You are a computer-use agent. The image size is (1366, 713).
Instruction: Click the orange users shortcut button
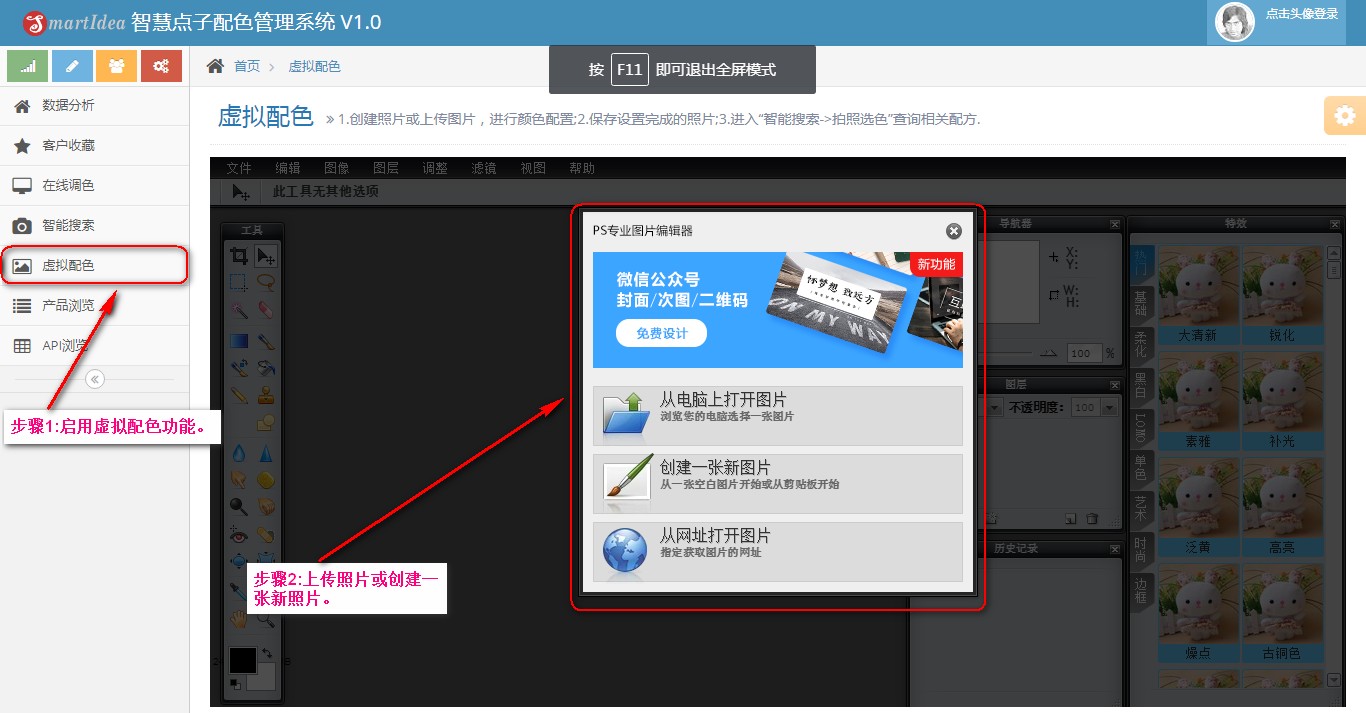pos(117,66)
